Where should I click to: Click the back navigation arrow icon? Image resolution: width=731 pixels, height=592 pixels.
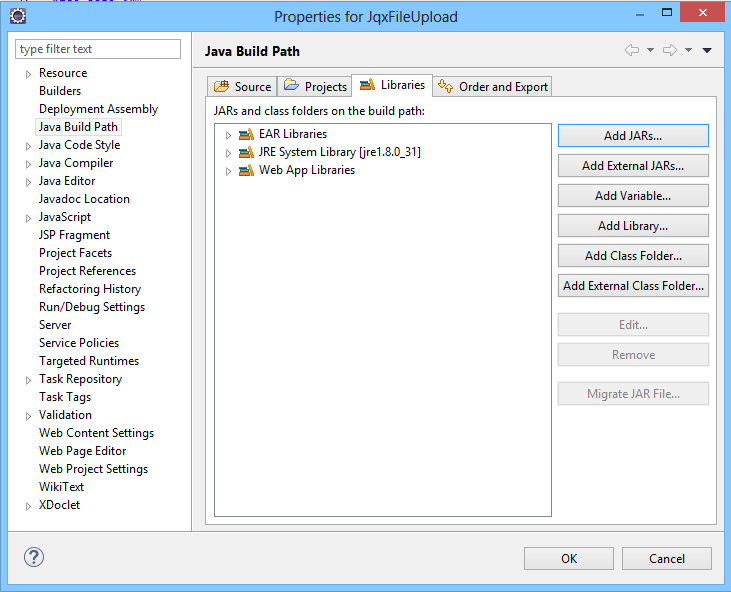coord(632,50)
